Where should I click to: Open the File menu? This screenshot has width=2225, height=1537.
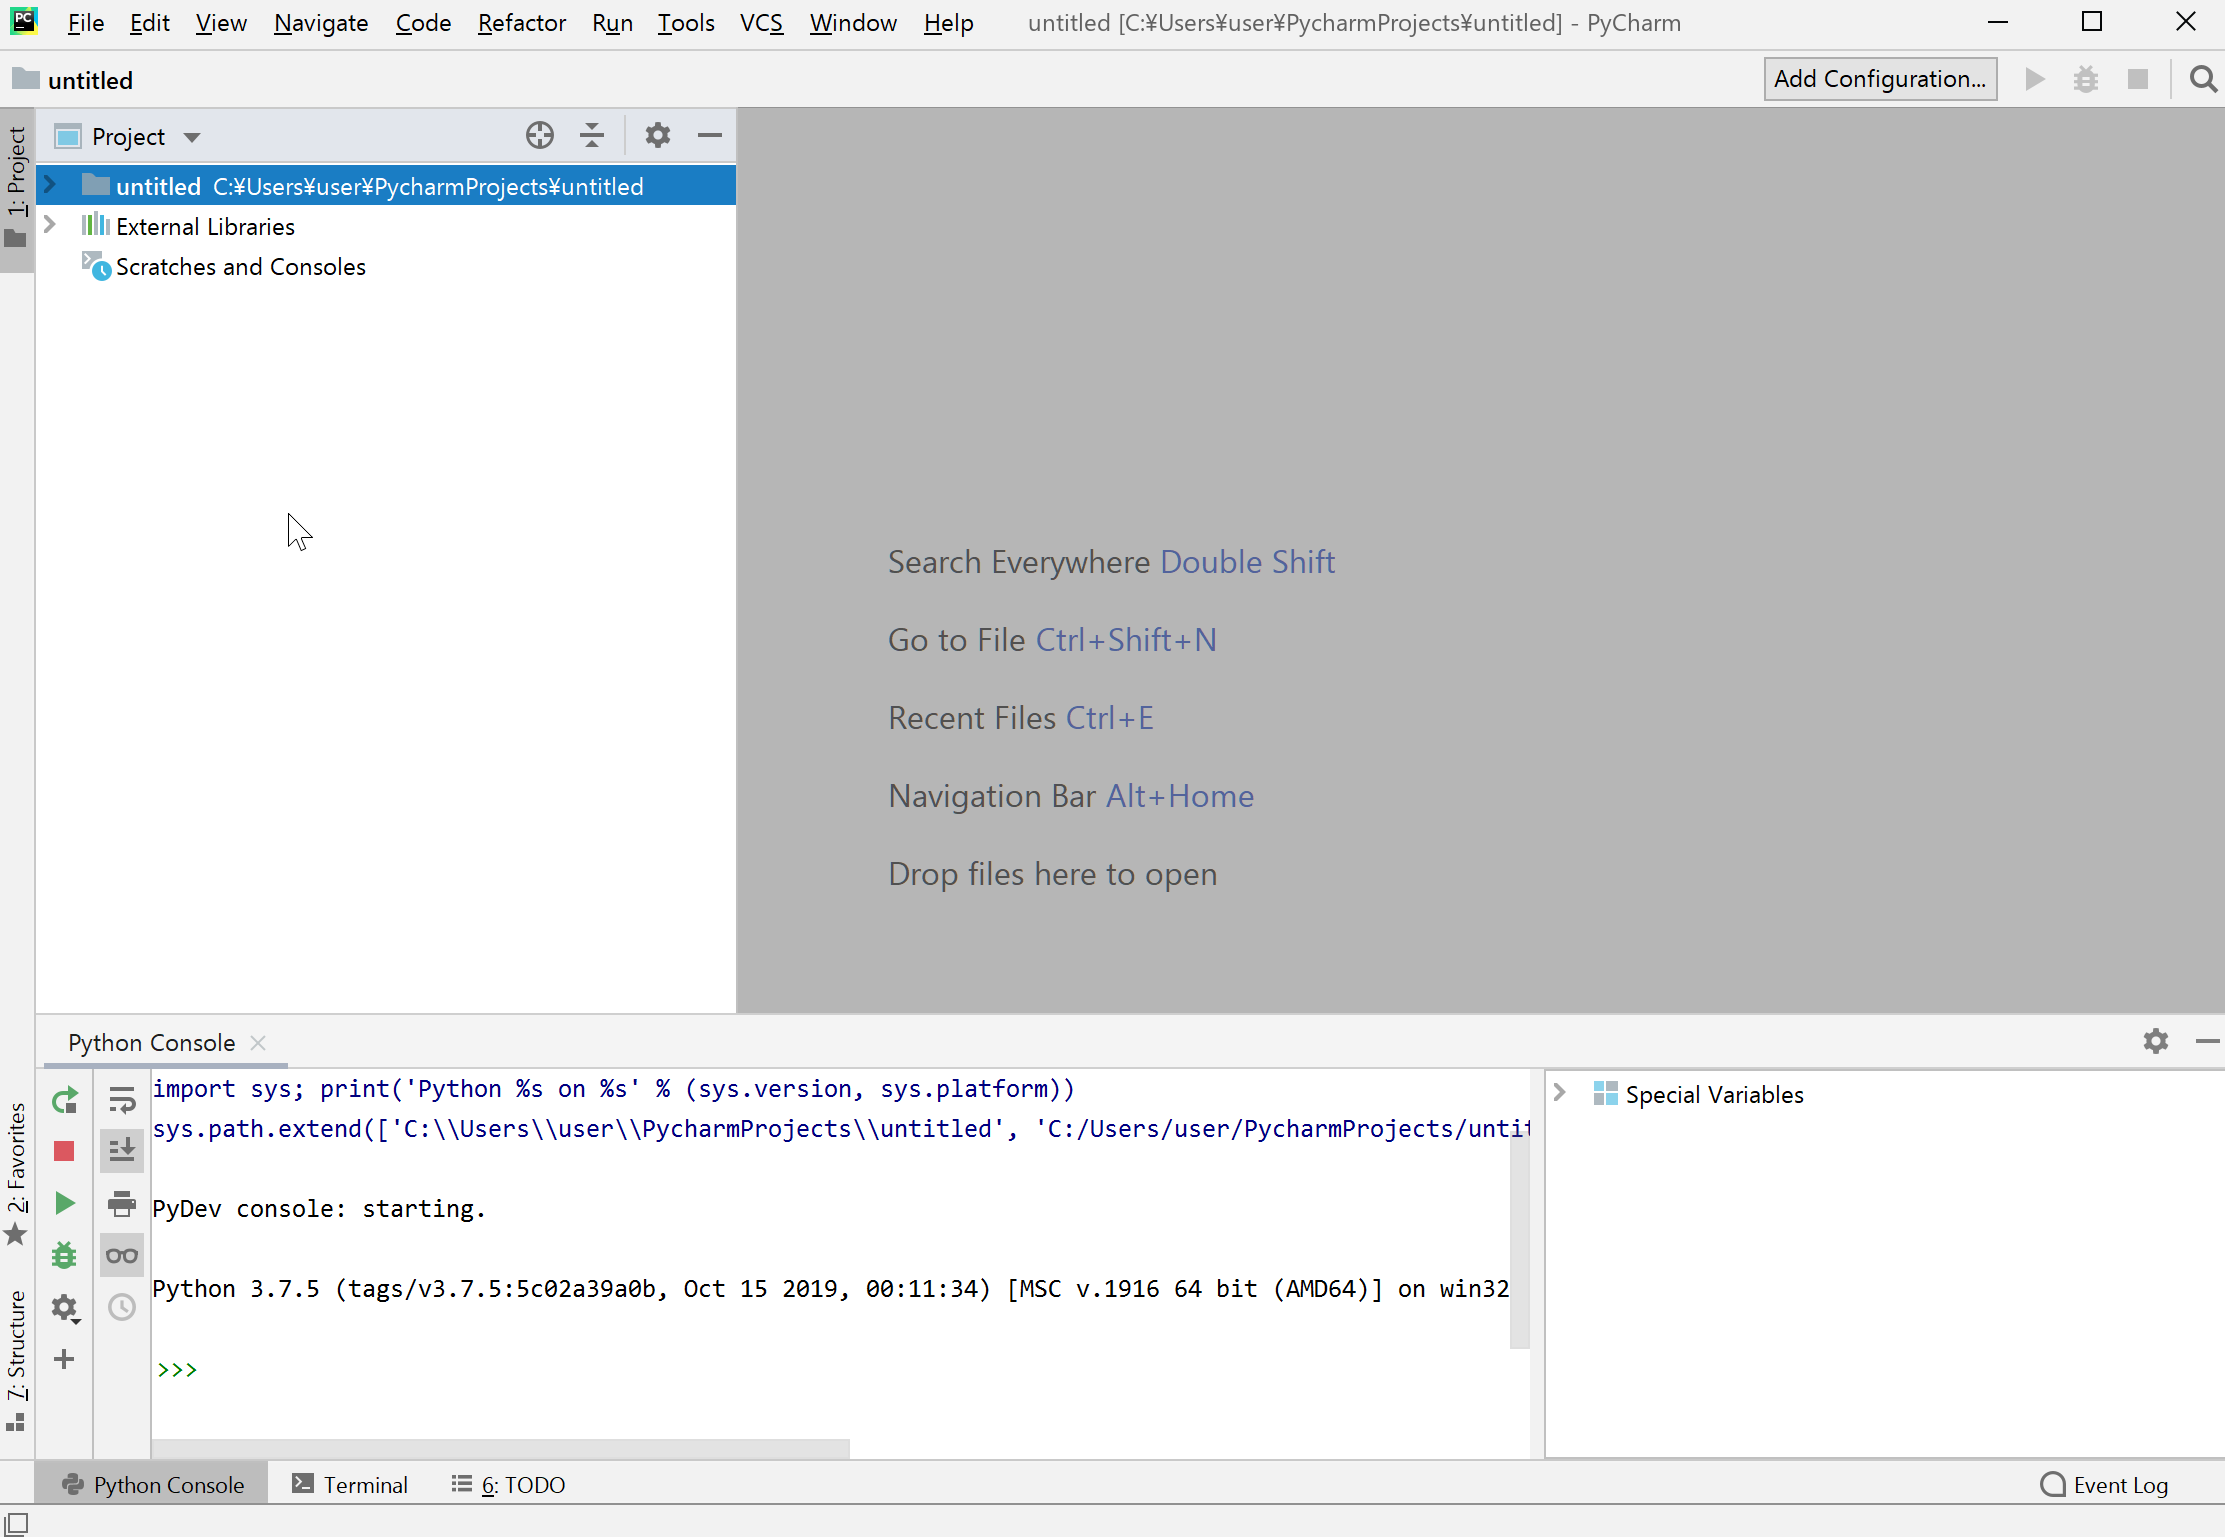coord(86,22)
